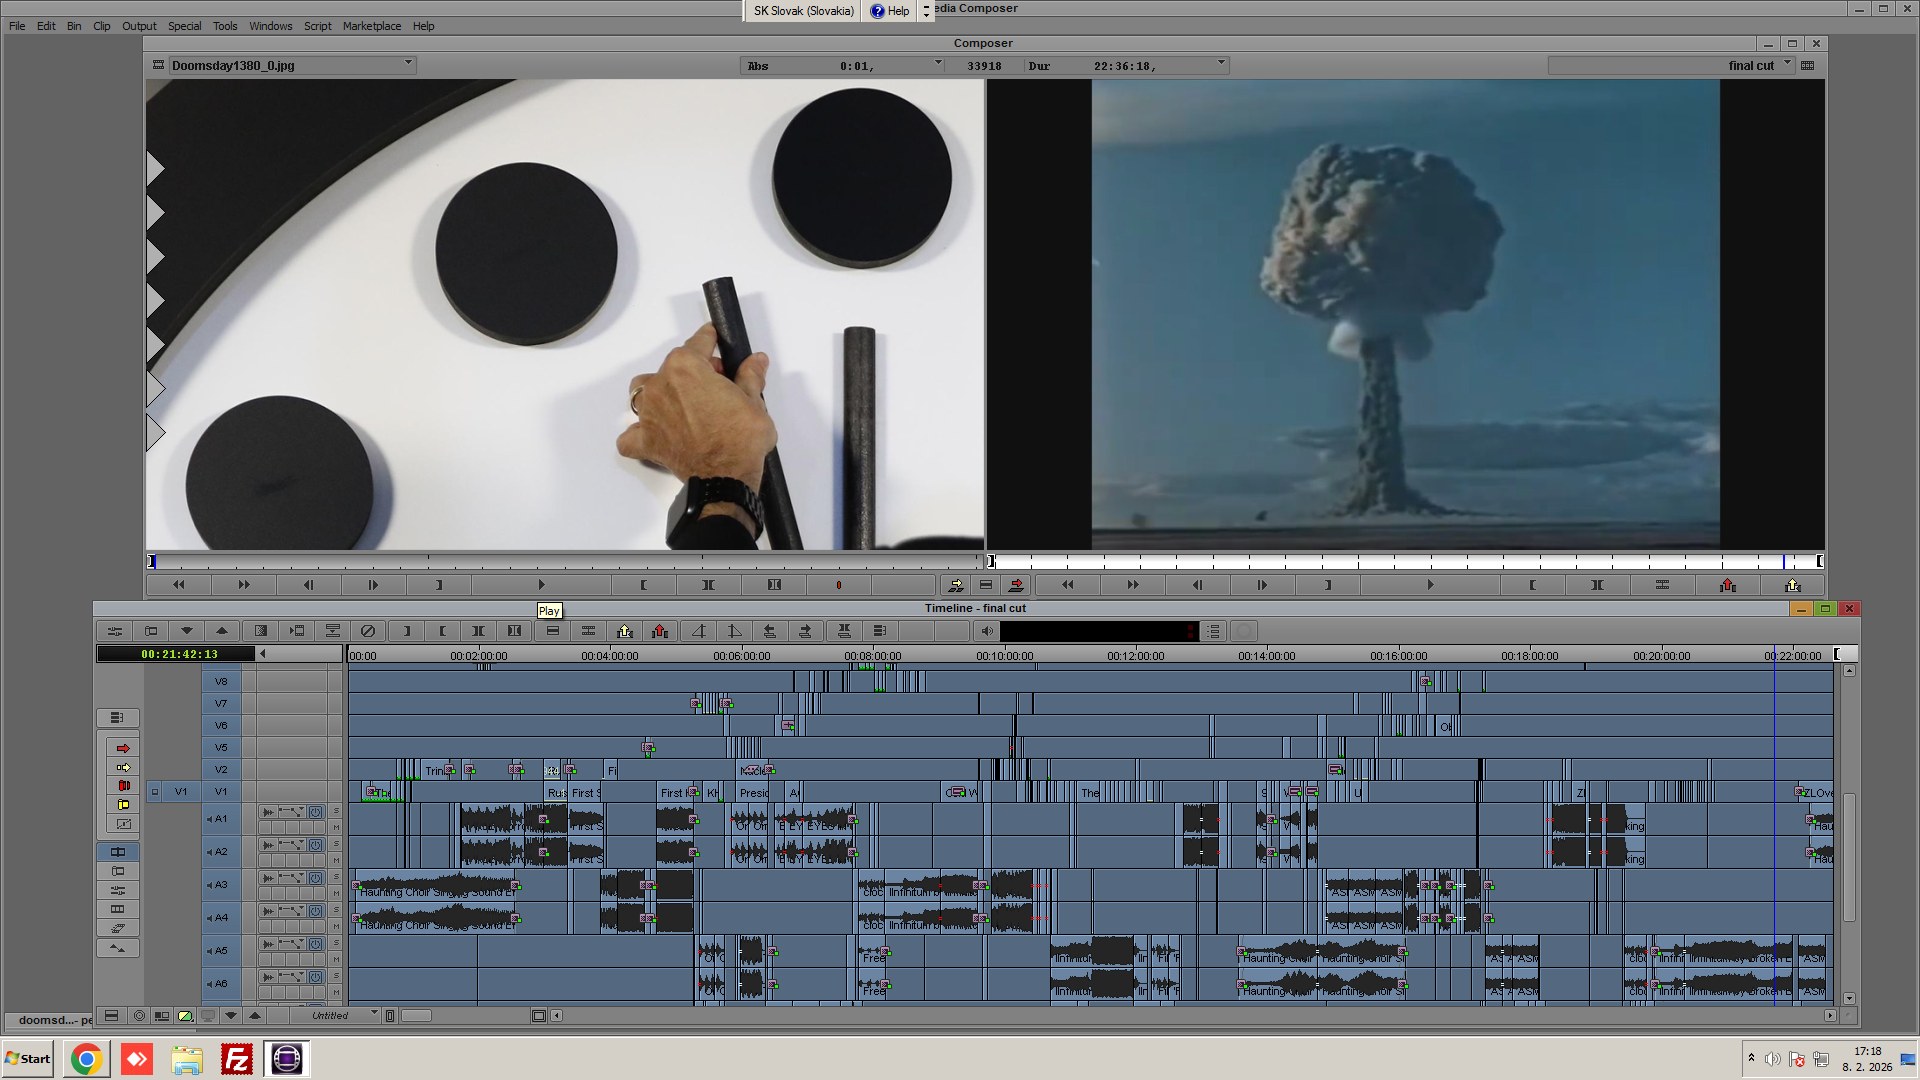Fast forward the source monitor clip

tap(243, 585)
